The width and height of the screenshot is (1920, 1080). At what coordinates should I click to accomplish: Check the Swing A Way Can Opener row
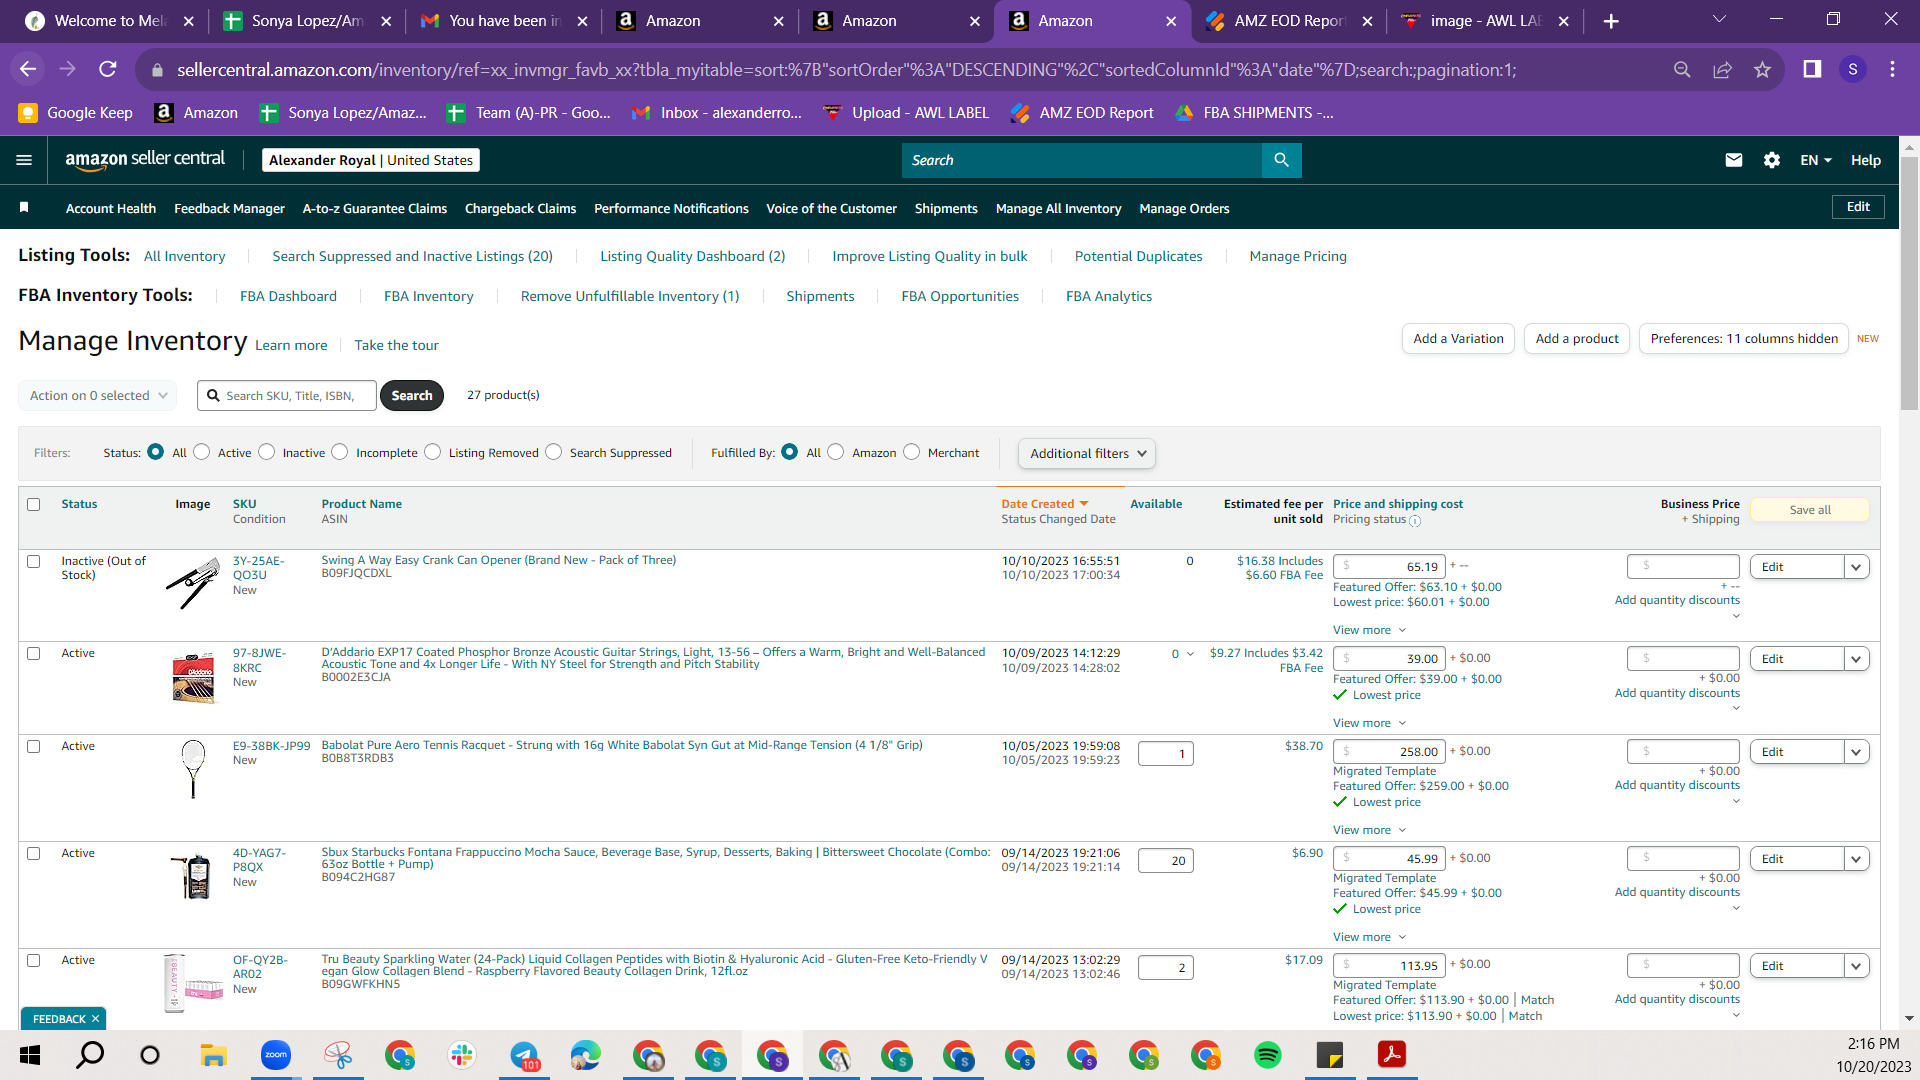pyautogui.click(x=34, y=561)
